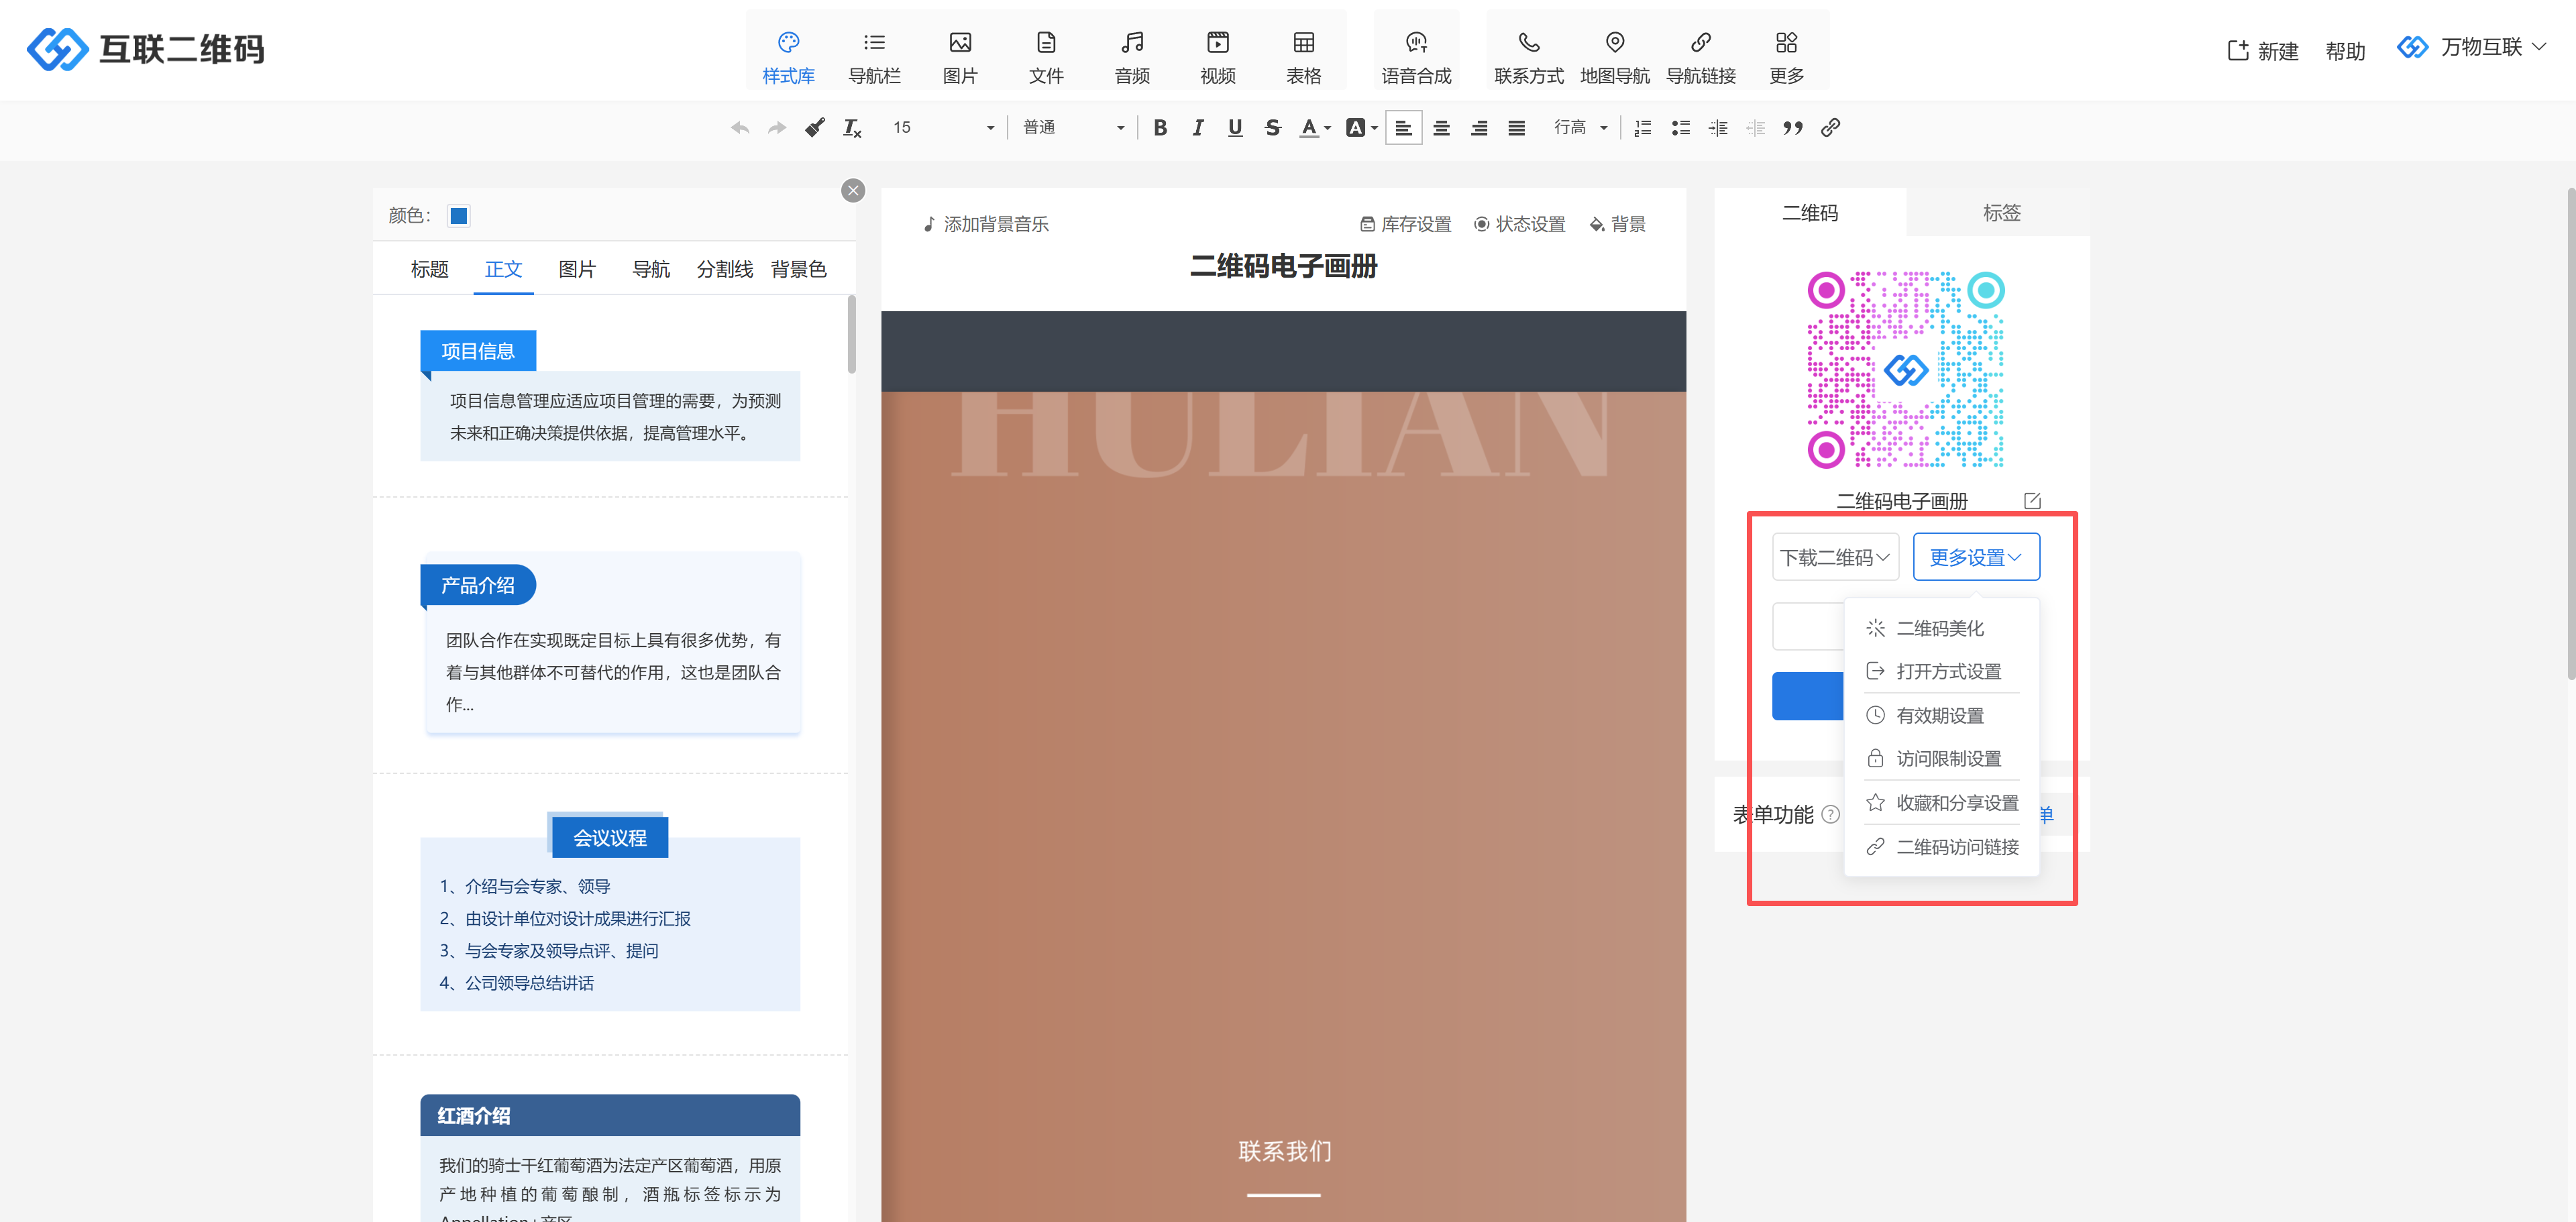
Task: Toggle bold text formatting
Action: click(1159, 127)
